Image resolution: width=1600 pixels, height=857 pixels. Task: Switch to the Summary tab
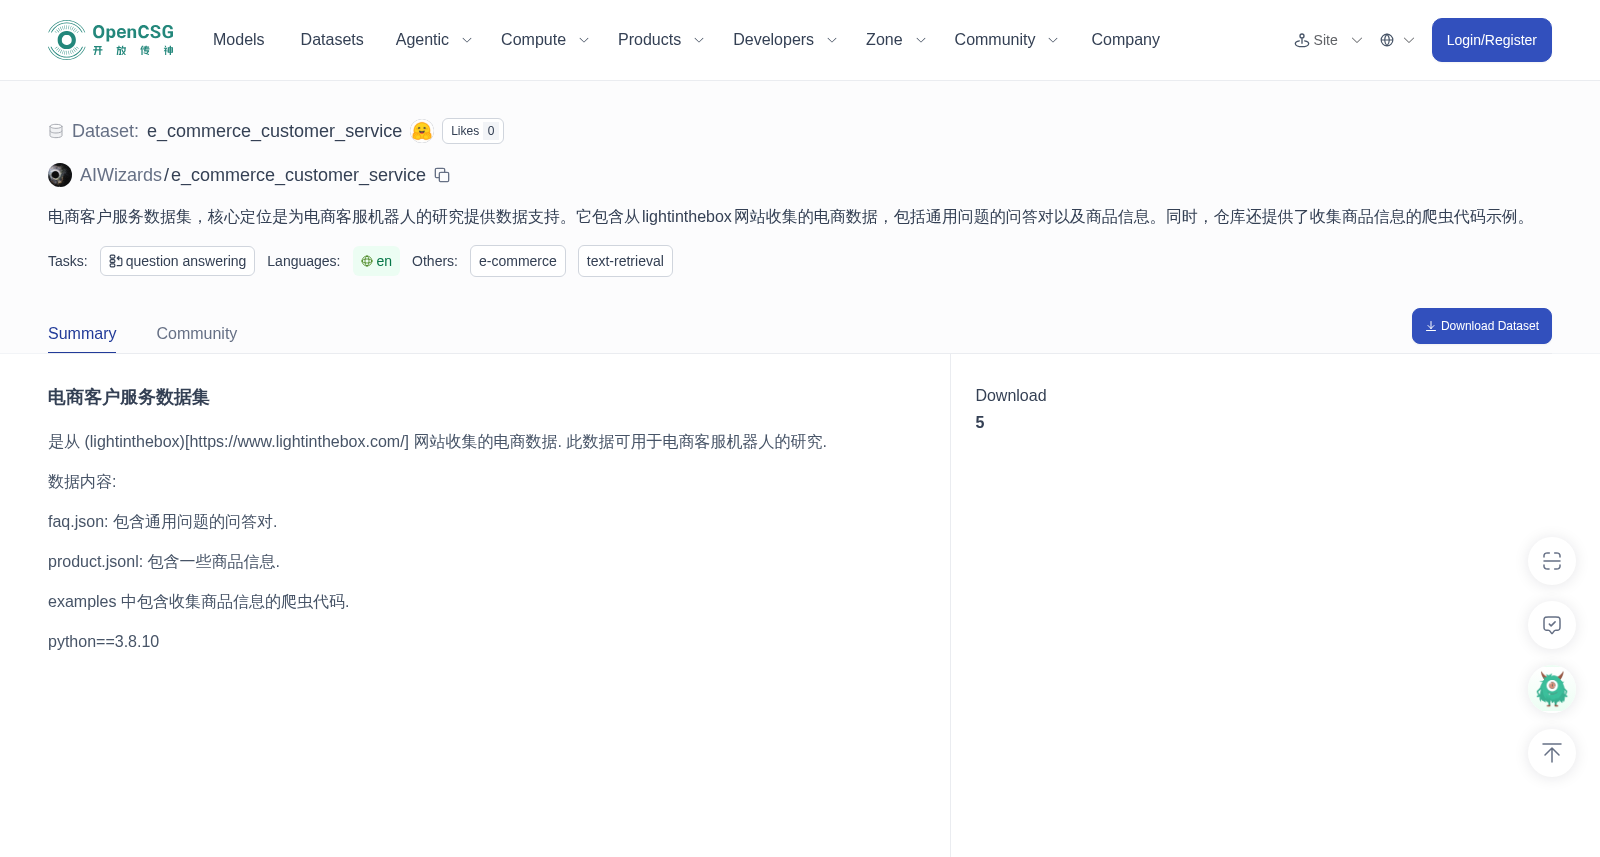(x=82, y=334)
